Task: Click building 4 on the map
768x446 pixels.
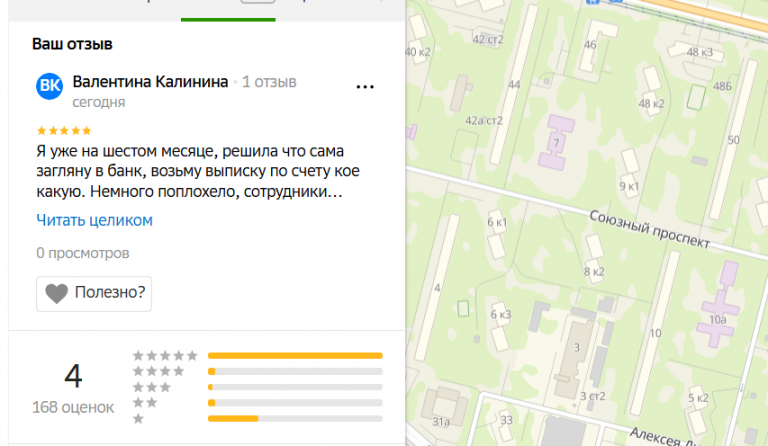Action: 437,288
